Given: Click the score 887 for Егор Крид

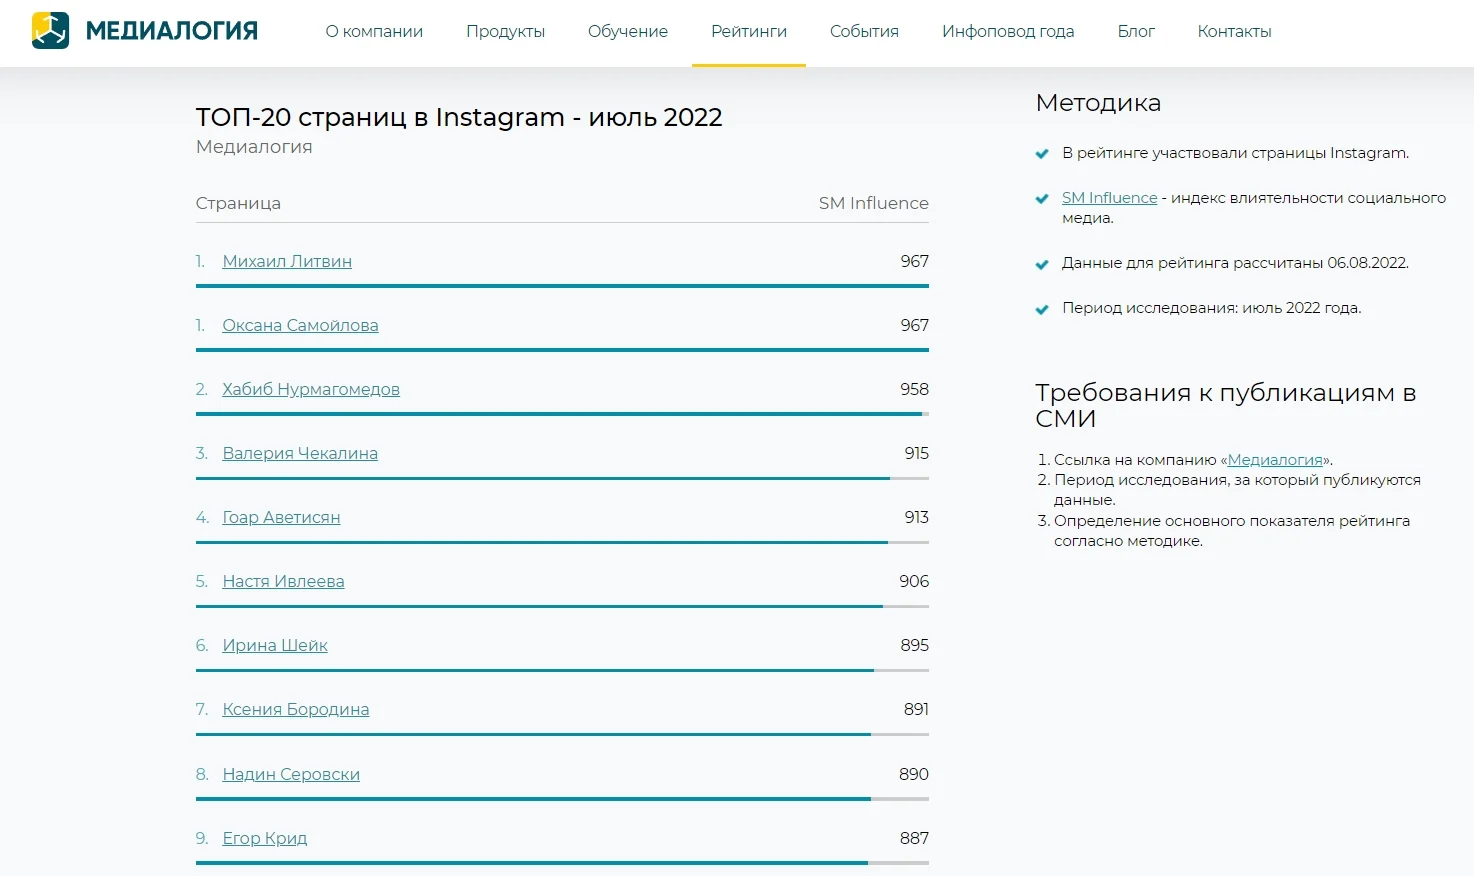Looking at the screenshot, I should (x=914, y=838).
